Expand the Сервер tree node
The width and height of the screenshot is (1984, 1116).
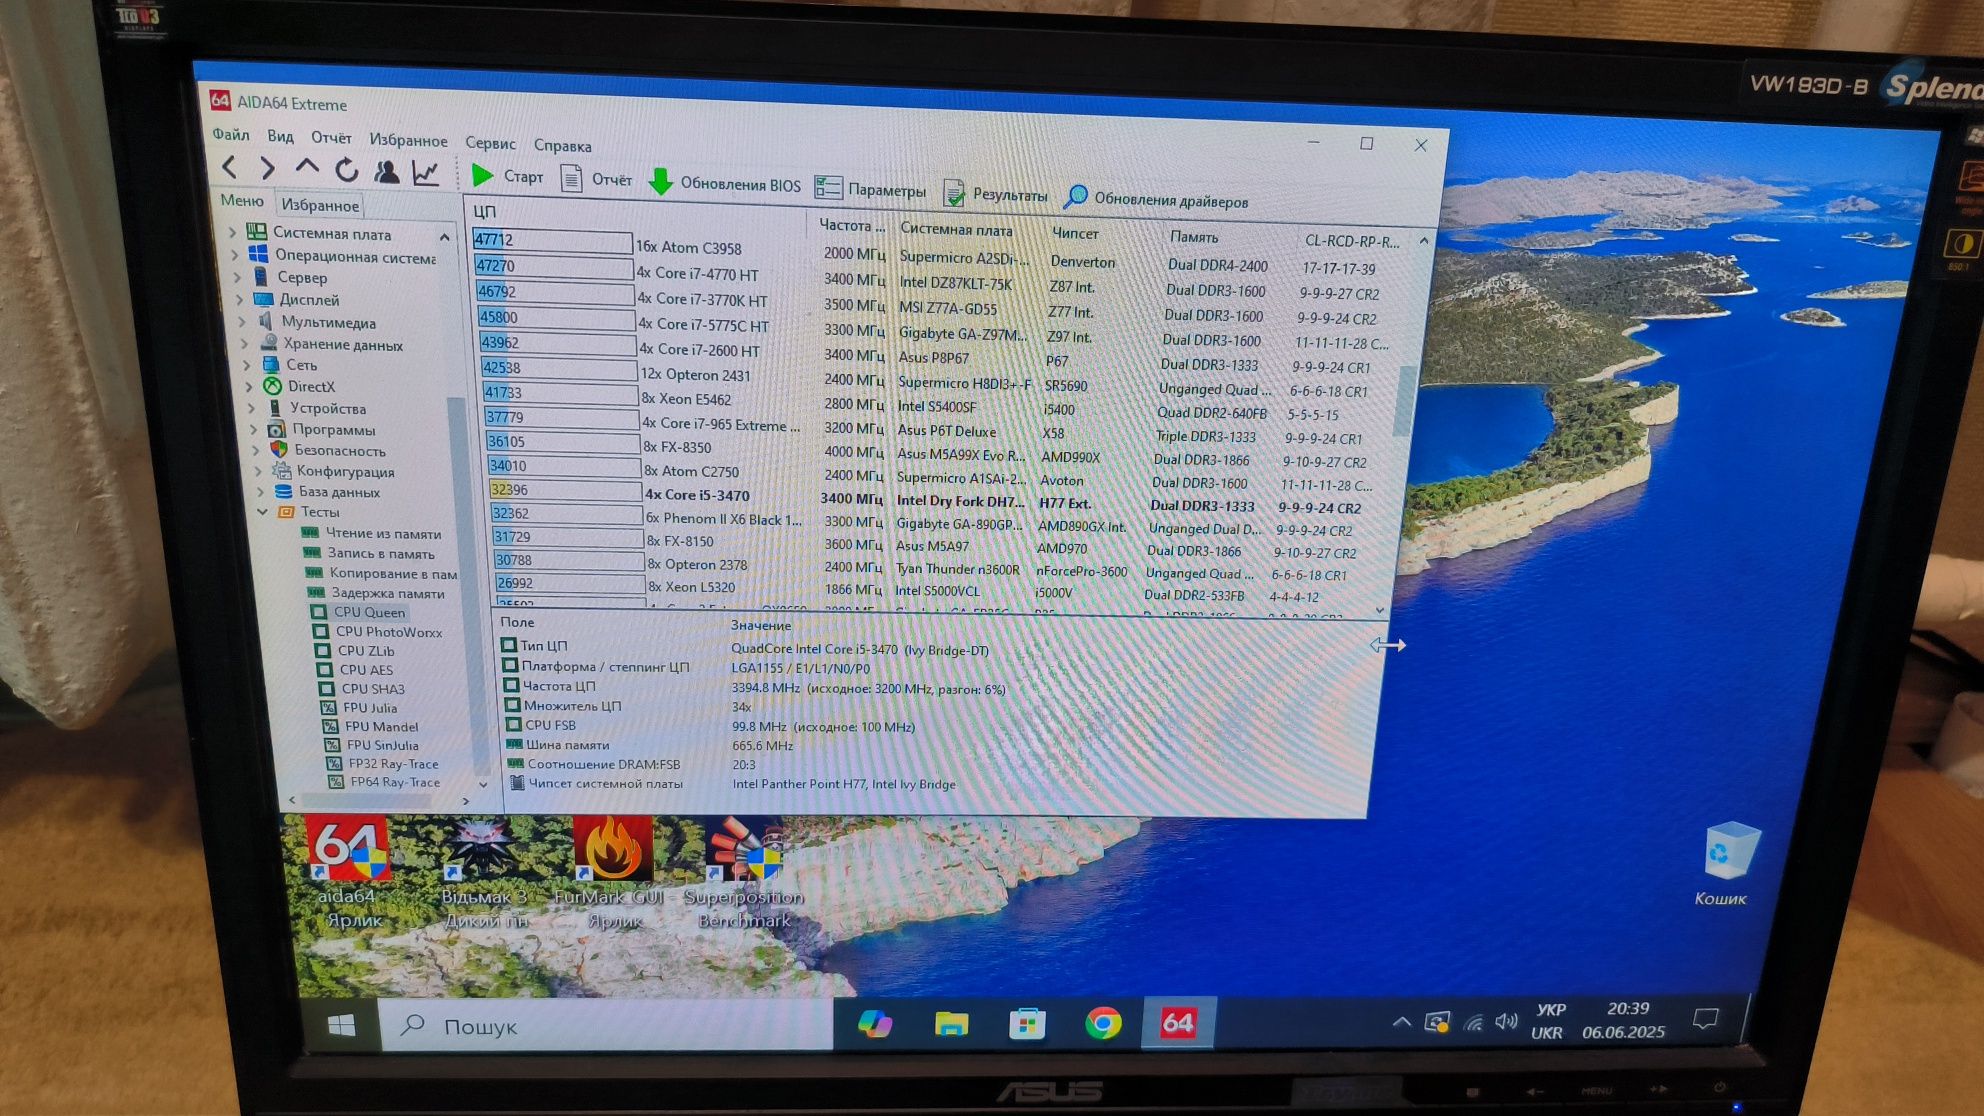237,277
